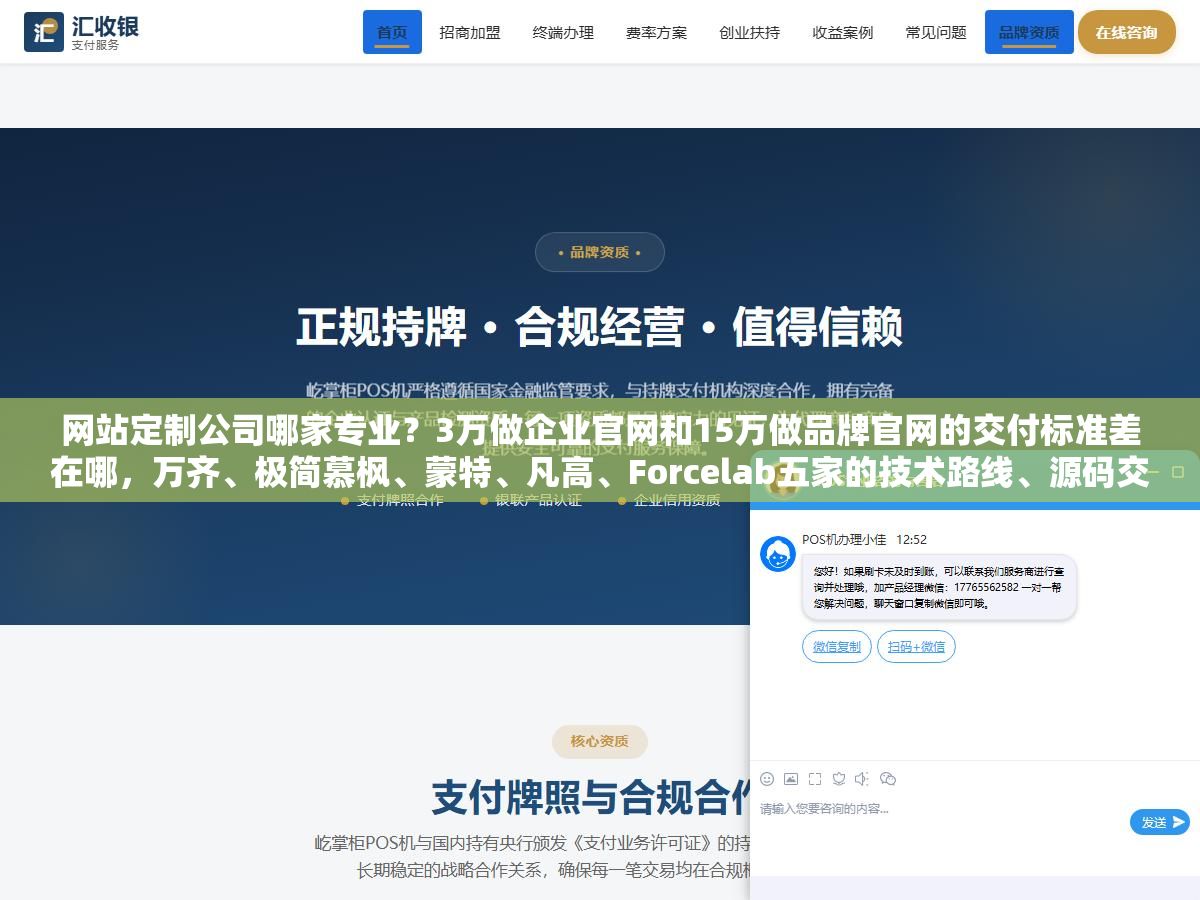Click the 正规持牌·合规经营·值得信赖 headline
Screen dimensions: 1200x900
click(600, 327)
